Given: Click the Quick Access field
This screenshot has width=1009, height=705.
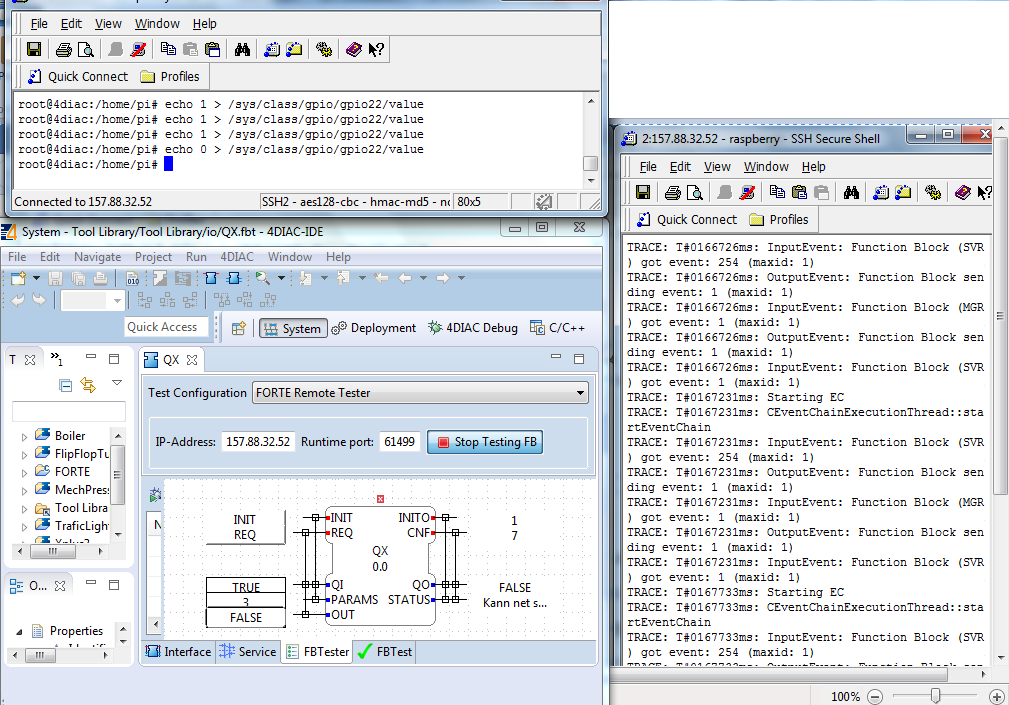Looking at the screenshot, I should click(167, 327).
